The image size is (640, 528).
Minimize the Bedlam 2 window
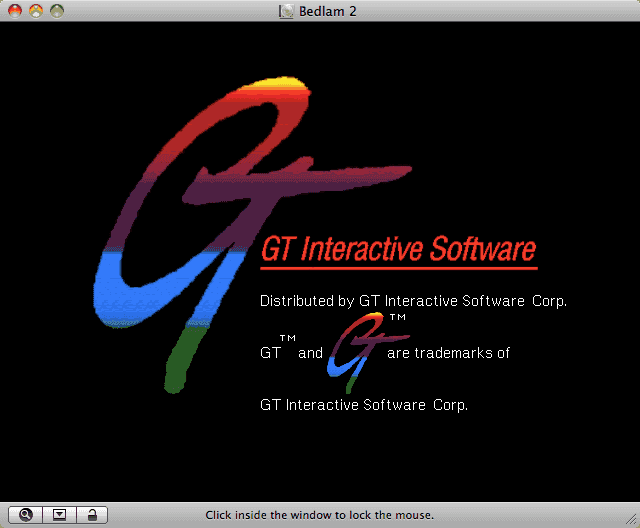pos(36,11)
